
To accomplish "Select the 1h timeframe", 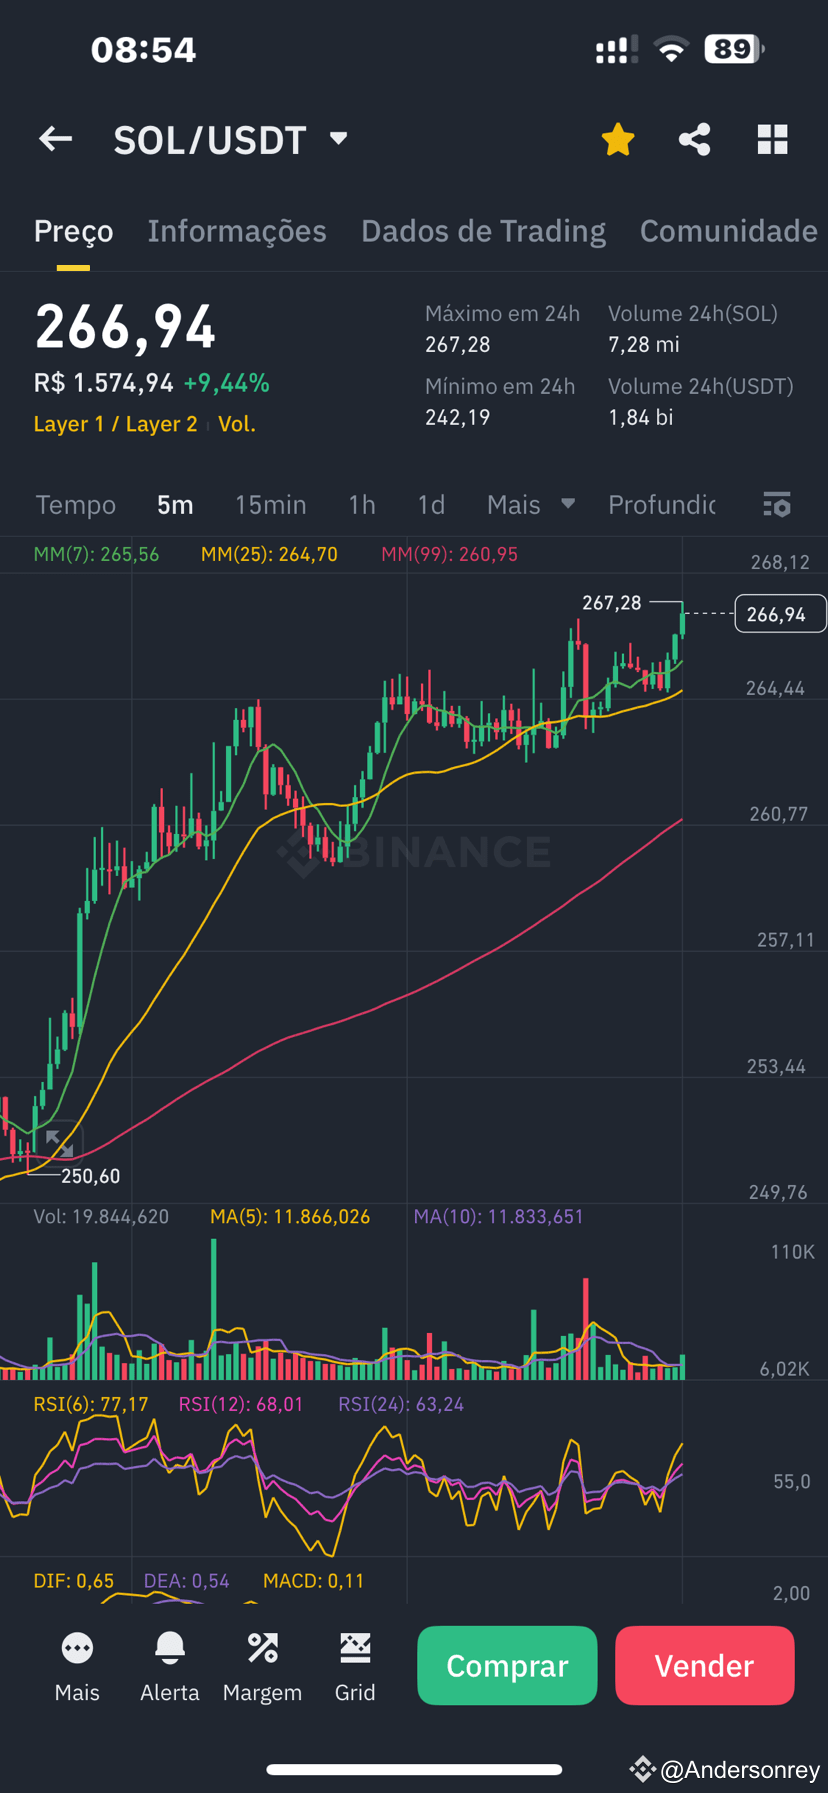I will coord(362,505).
